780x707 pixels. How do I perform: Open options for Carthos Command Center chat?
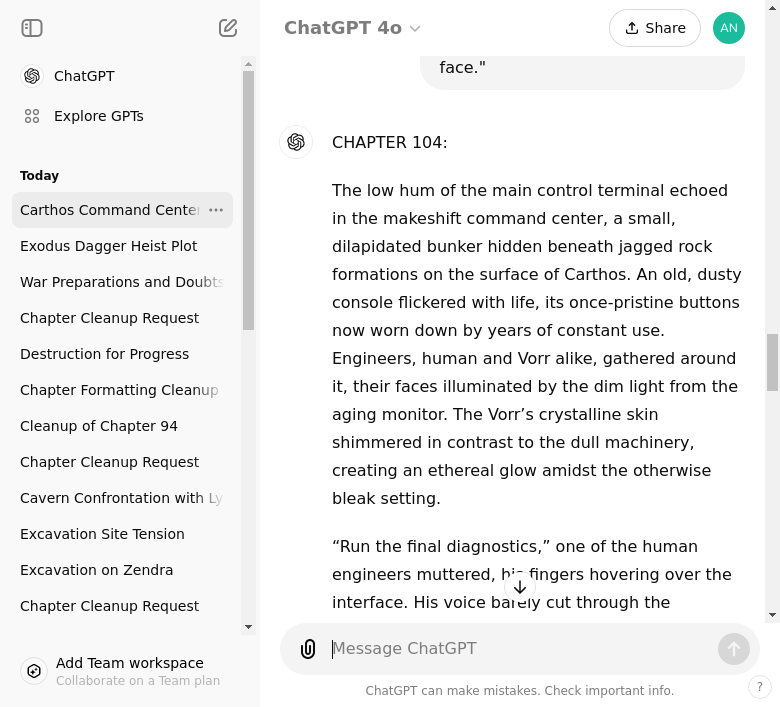pos(216,210)
